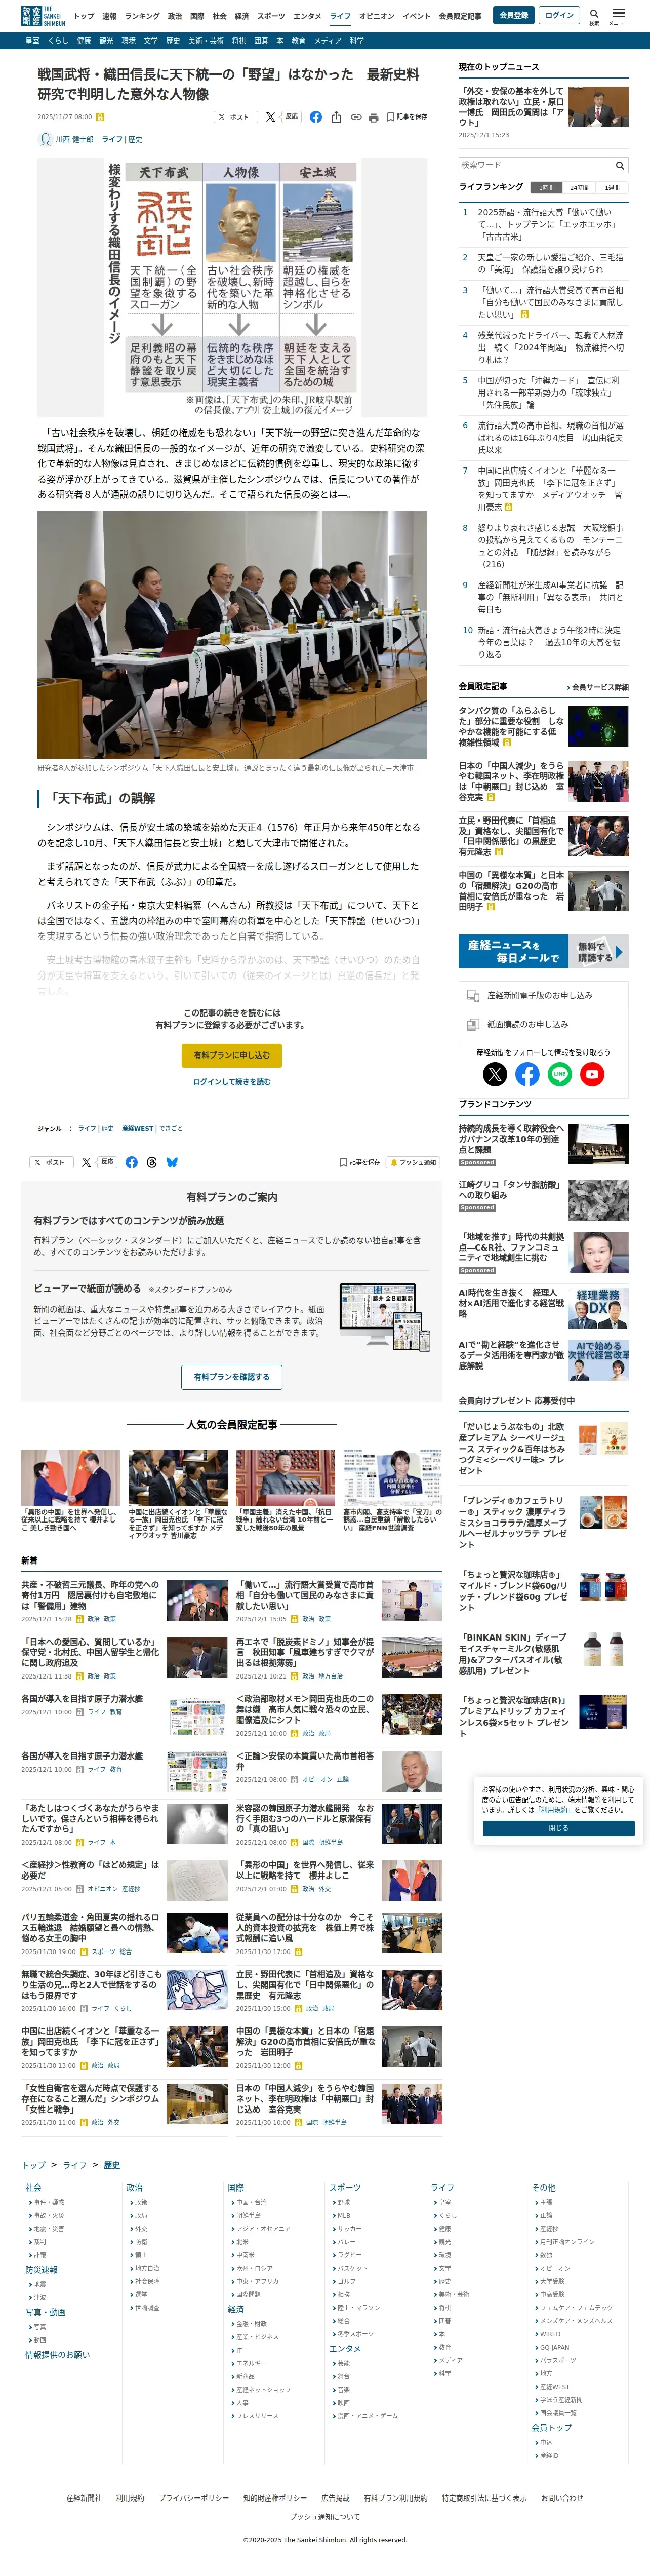The height and width of the screenshot is (2576, 650).
Task: Click author name 川西 健士郎
Action: (74, 139)
